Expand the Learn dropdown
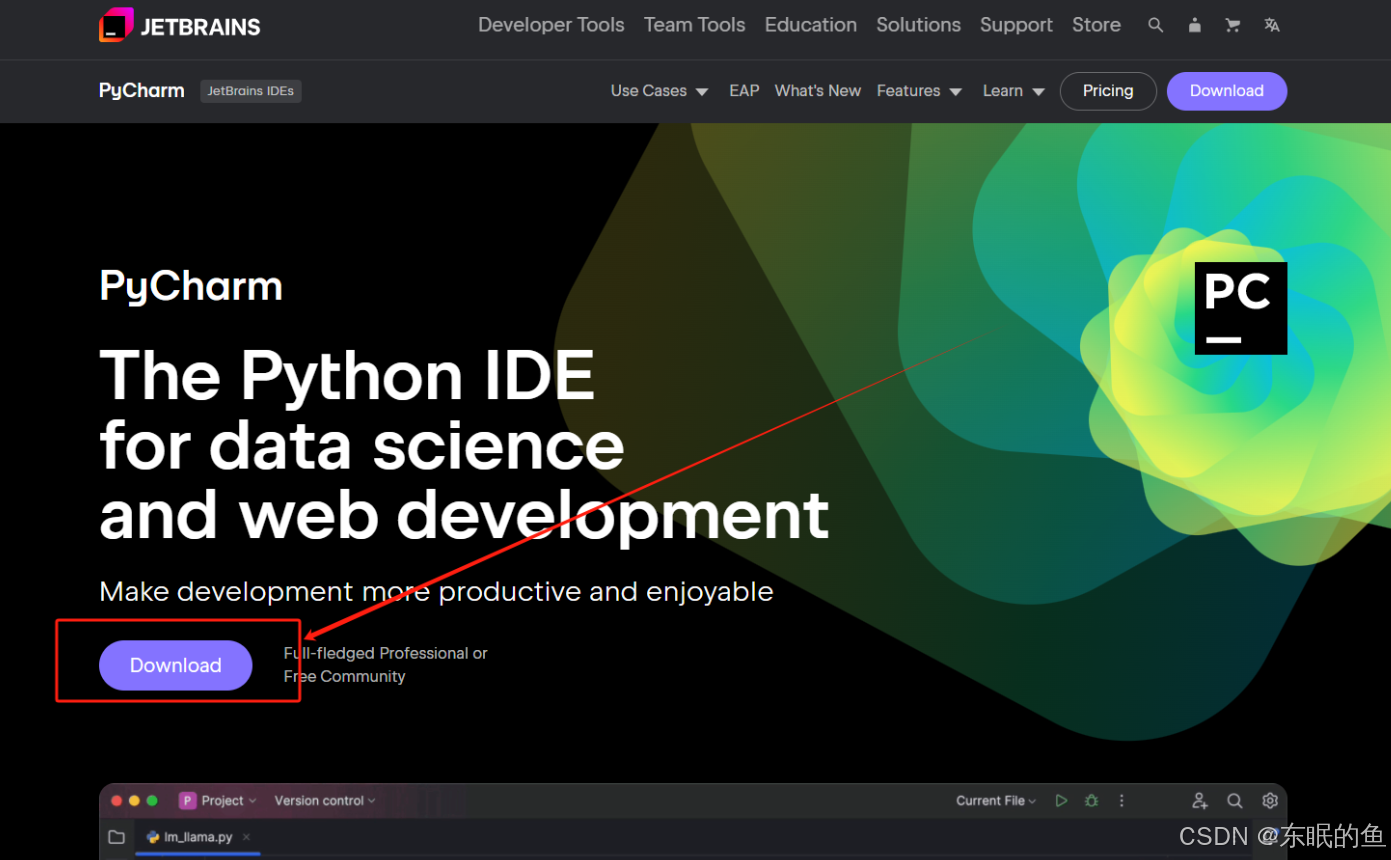This screenshot has height=860, width=1391. pyautogui.click(x=1013, y=91)
